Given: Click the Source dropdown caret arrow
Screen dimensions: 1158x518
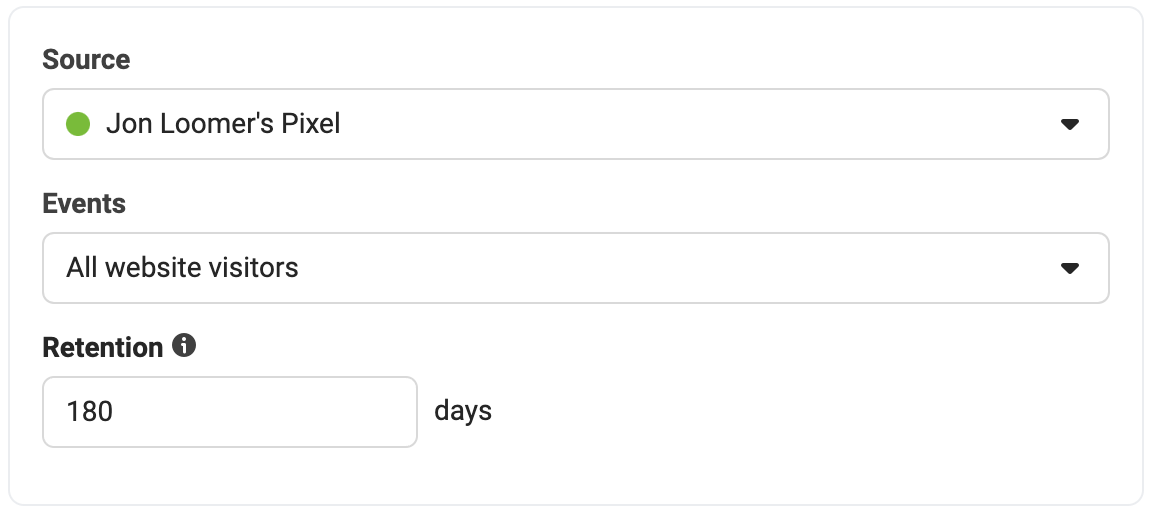Looking at the screenshot, I should click(1069, 124).
